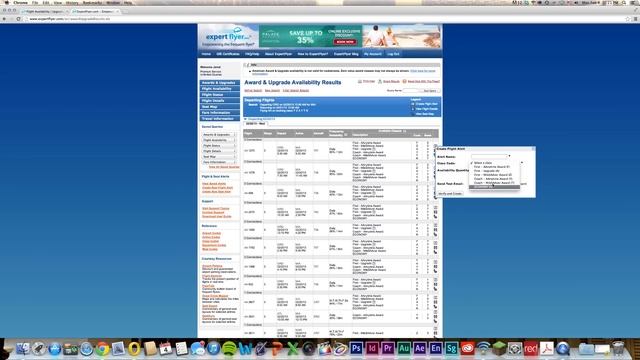Open Saved Queries Fare Information dropdown
The height and width of the screenshot is (360, 640).
coord(219,162)
